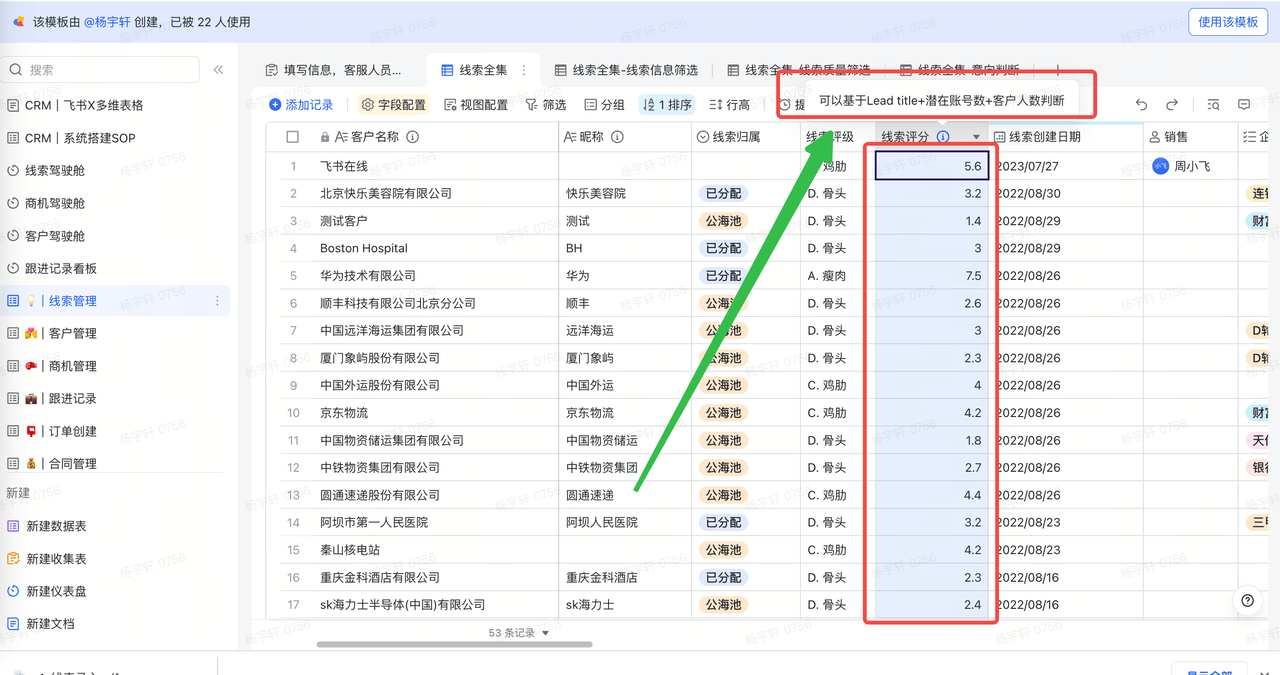
Task: Open the 分组 grouping option
Action: [x=605, y=105]
